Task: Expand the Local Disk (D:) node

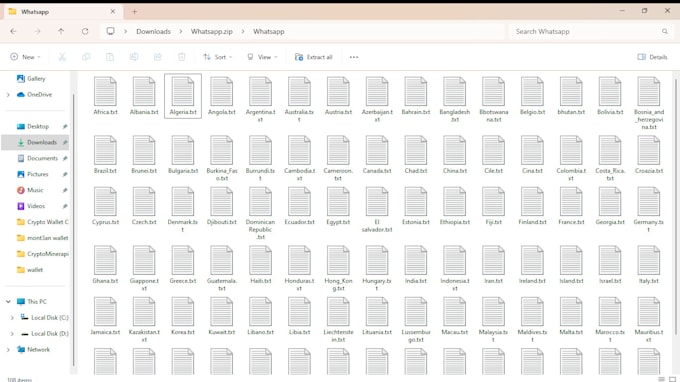Action: tap(12, 333)
